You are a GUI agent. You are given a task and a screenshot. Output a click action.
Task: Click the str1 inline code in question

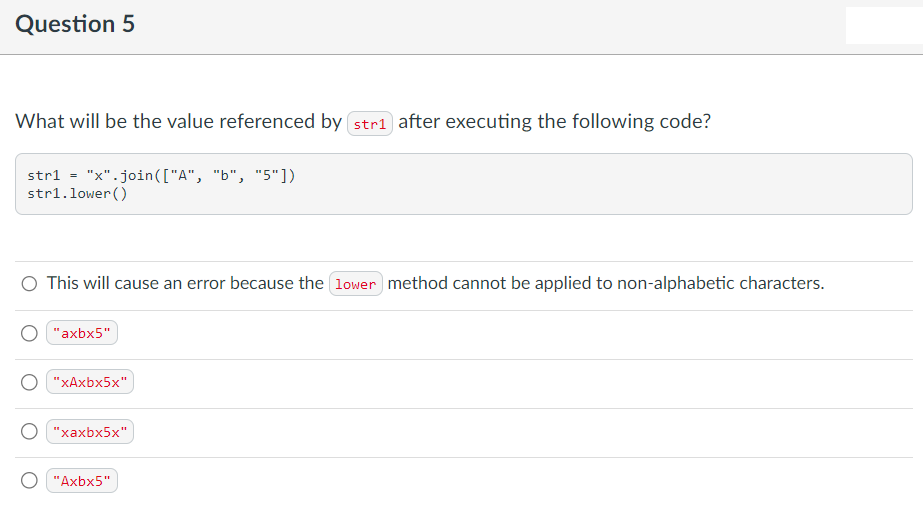[x=370, y=124]
